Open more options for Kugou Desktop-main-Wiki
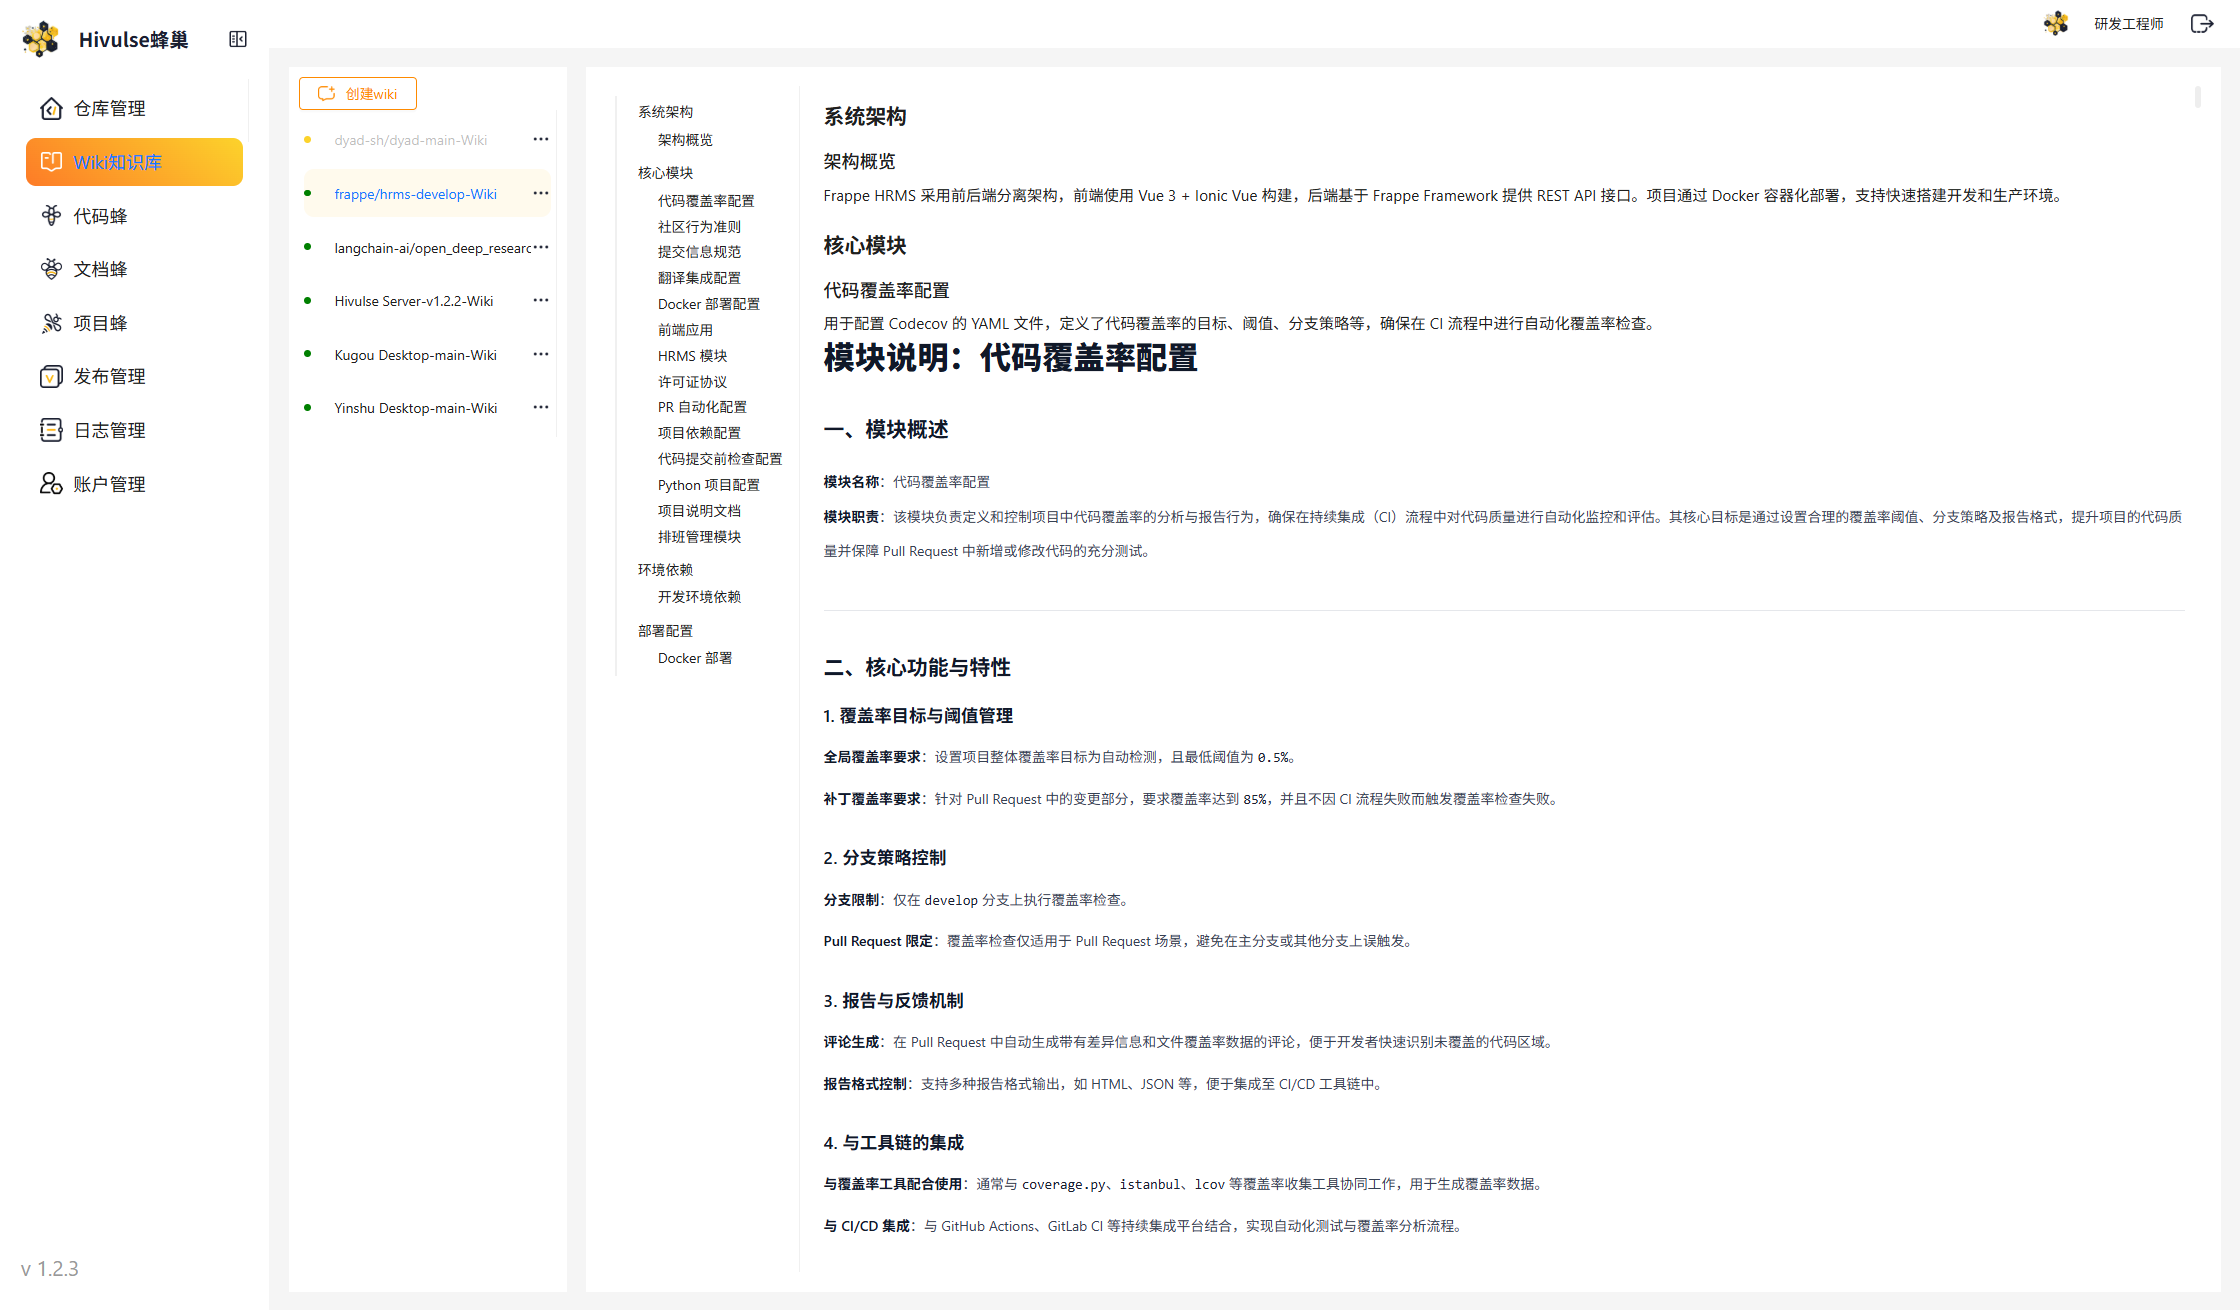The height and width of the screenshot is (1310, 2240). (x=541, y=354)
